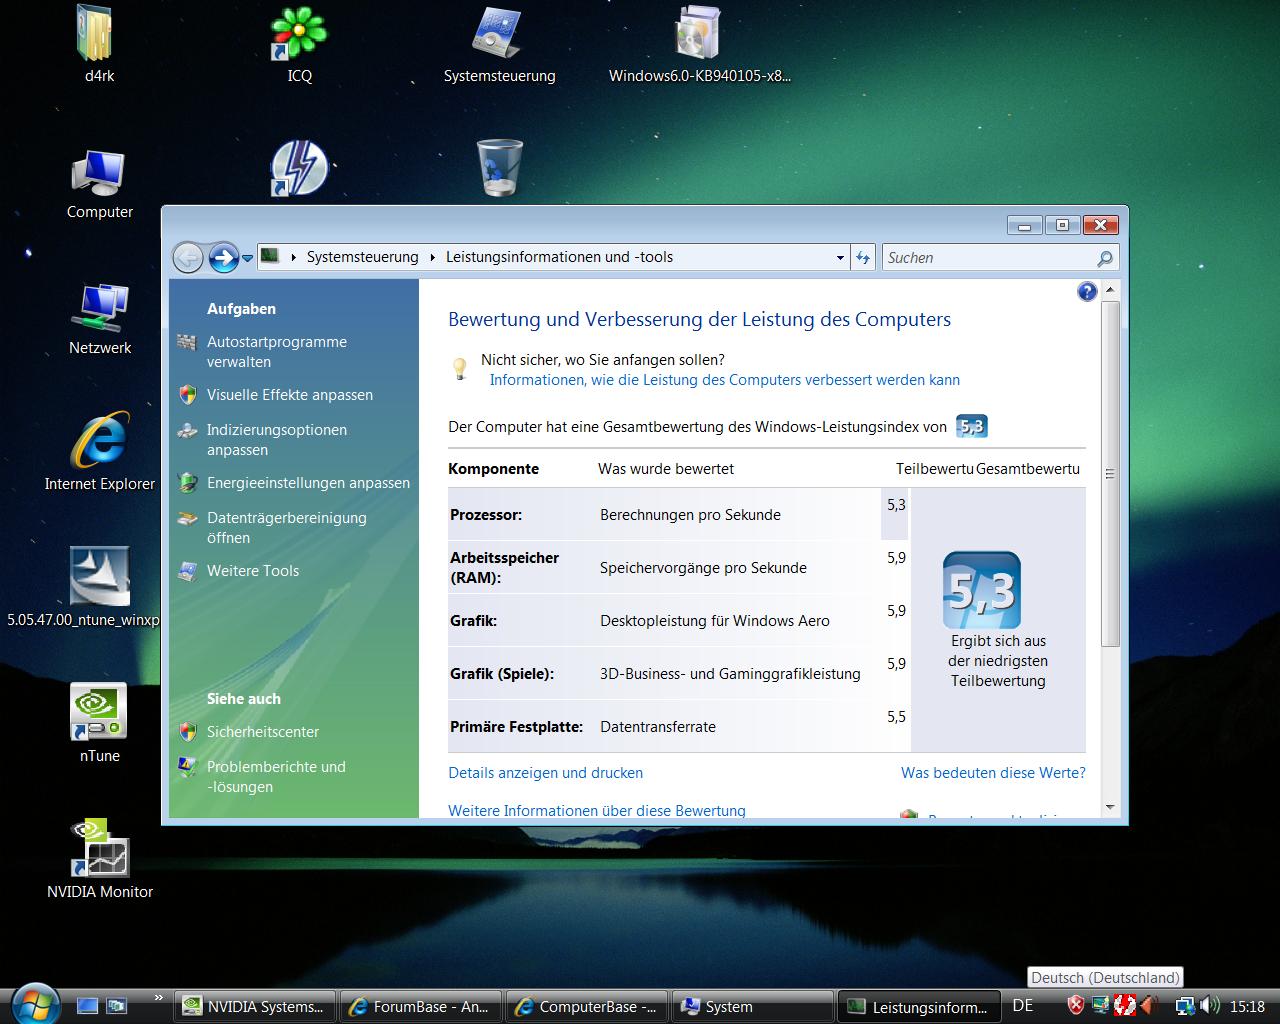Screen dimensions: 1280x1024
Task: Click Details anzeigen und drucken
Action: pyautogui.click(x=546, y=773)
